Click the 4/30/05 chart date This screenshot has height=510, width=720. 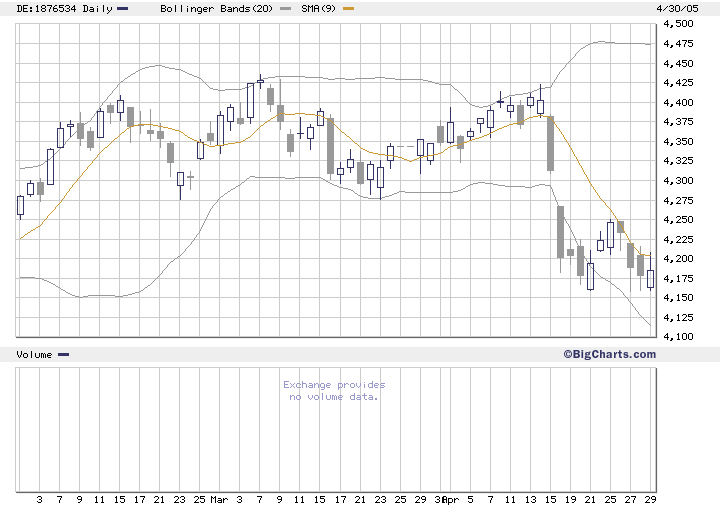click(x=678, y=9)
